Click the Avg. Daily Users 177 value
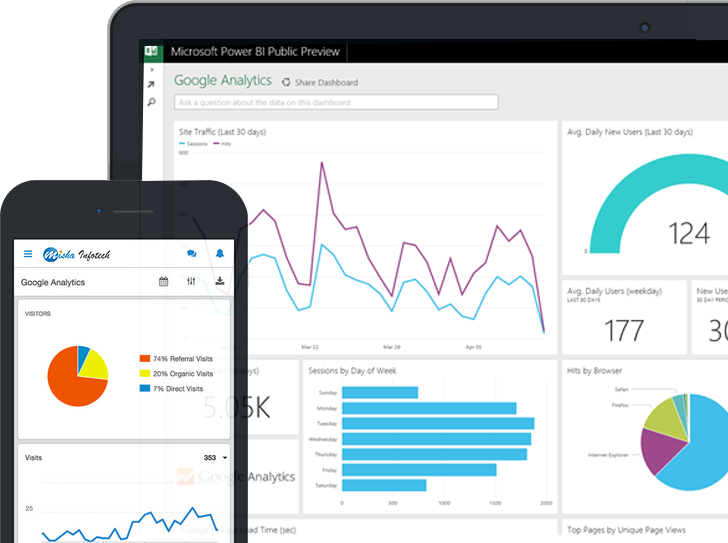The image size is (728, 543). pyautogui.click(x=624, y=330)
